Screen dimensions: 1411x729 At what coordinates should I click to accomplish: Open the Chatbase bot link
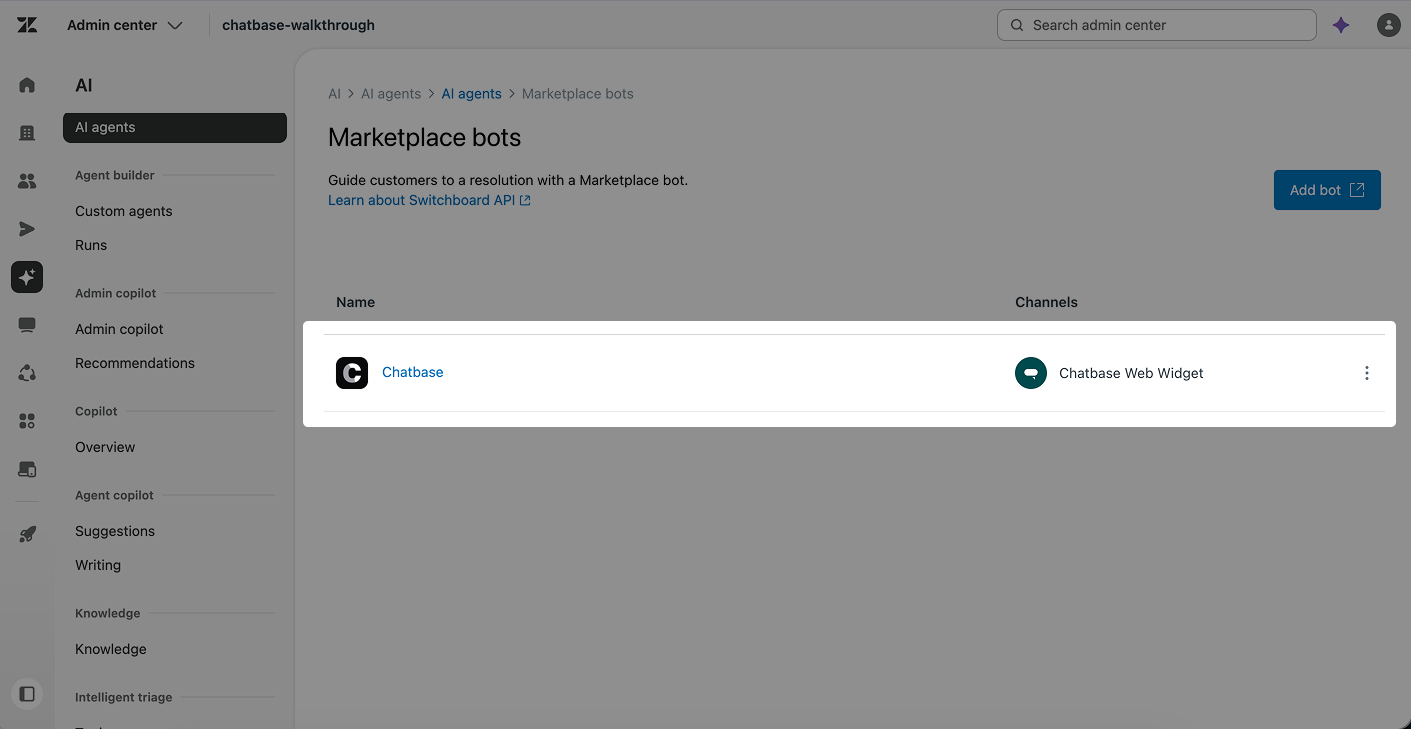pos(413,372)
